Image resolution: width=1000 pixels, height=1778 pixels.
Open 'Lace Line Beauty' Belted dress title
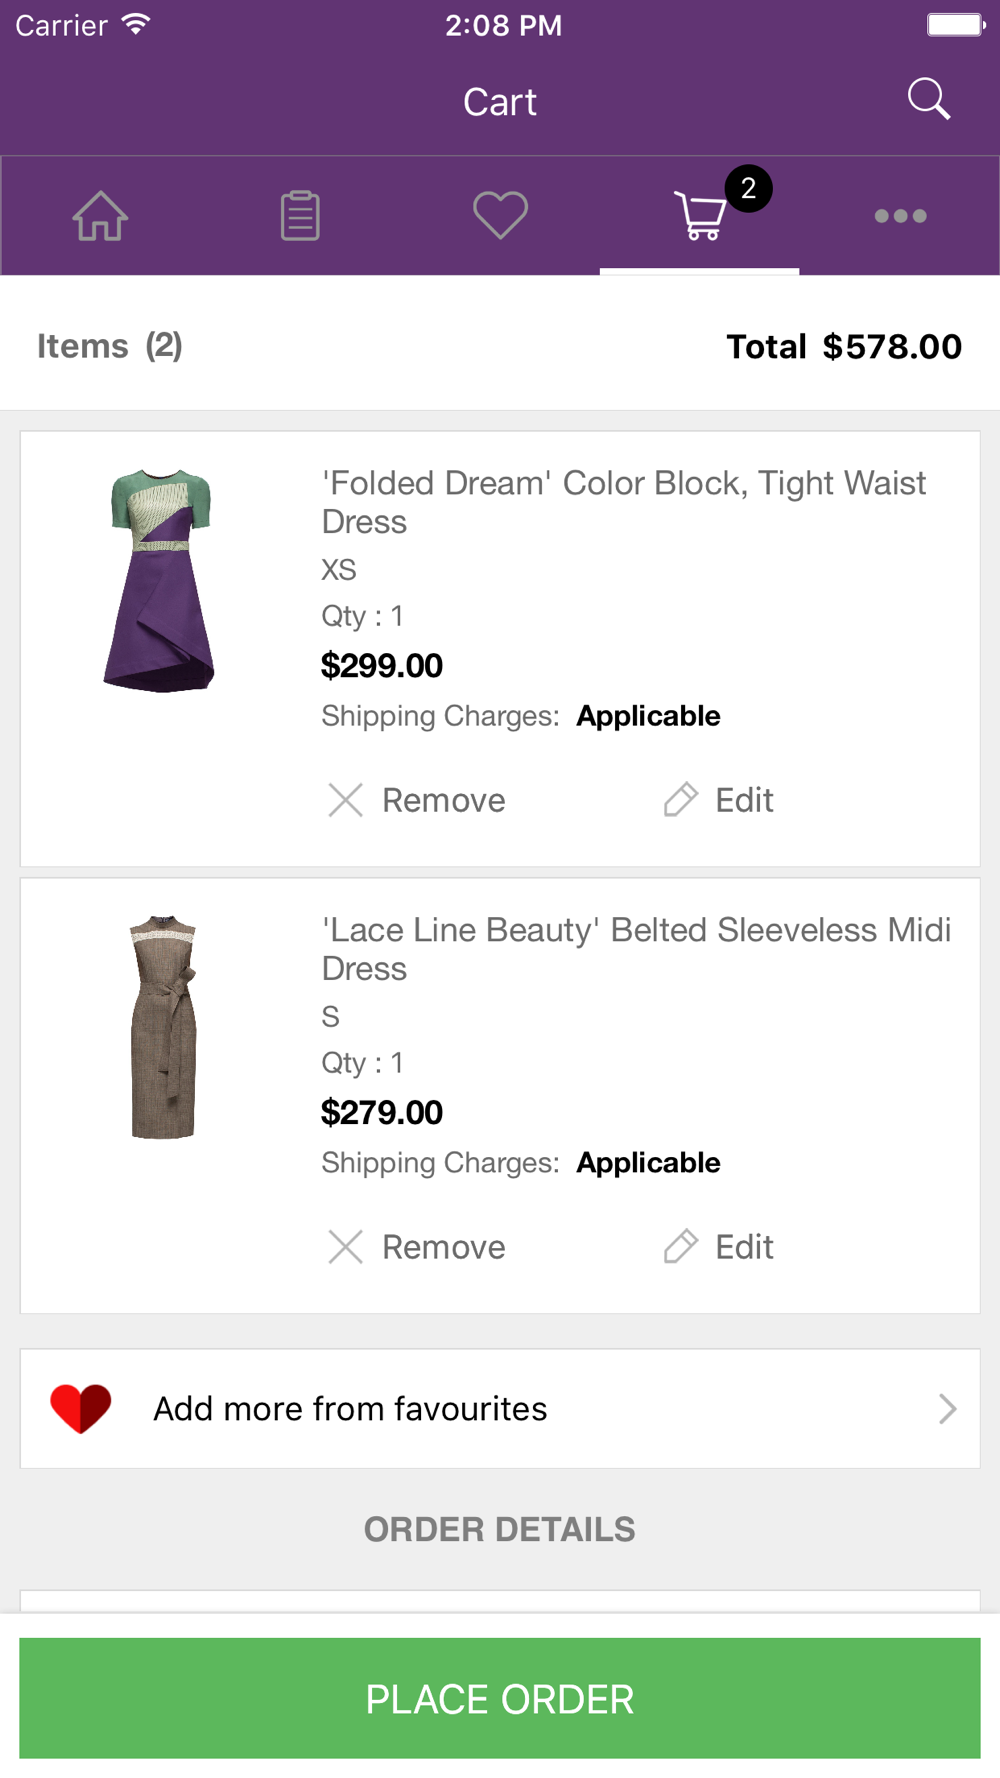635,949
